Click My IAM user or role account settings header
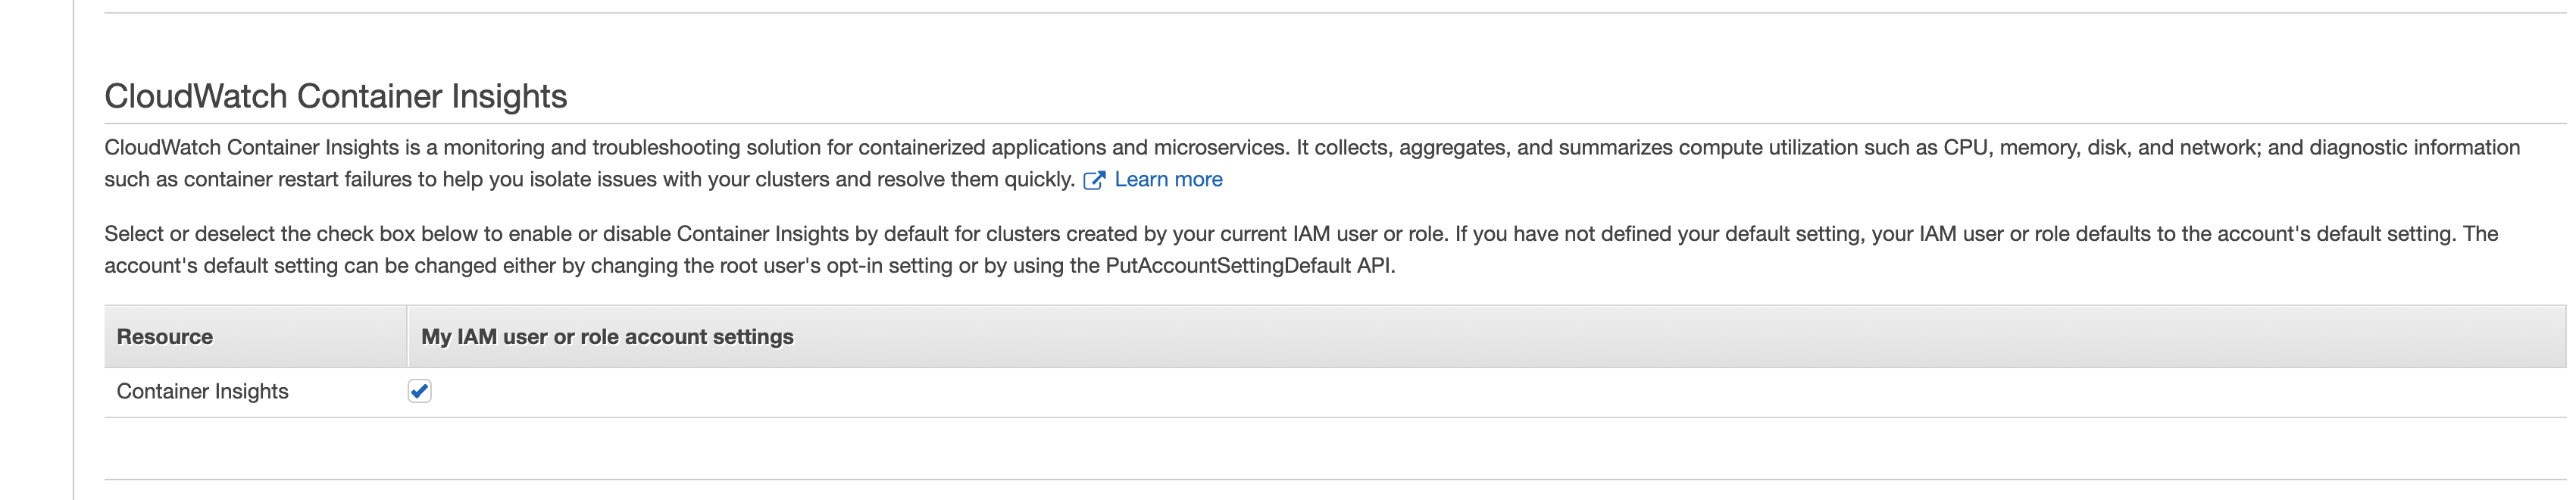Screen dimensions: 2576x500 click(x=607, y=337)
